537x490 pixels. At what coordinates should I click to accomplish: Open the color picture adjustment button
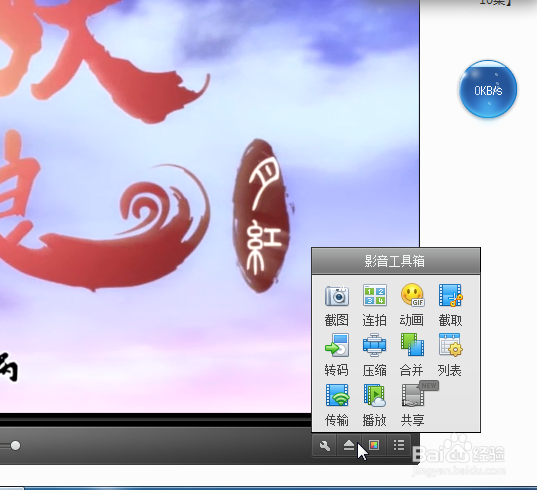click(x=374, y=445)
